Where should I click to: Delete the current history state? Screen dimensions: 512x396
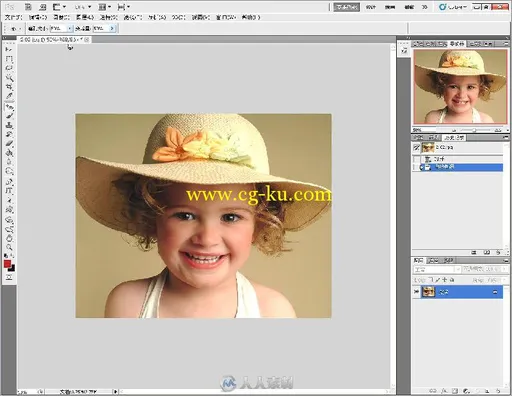click(x=498, y=253)
